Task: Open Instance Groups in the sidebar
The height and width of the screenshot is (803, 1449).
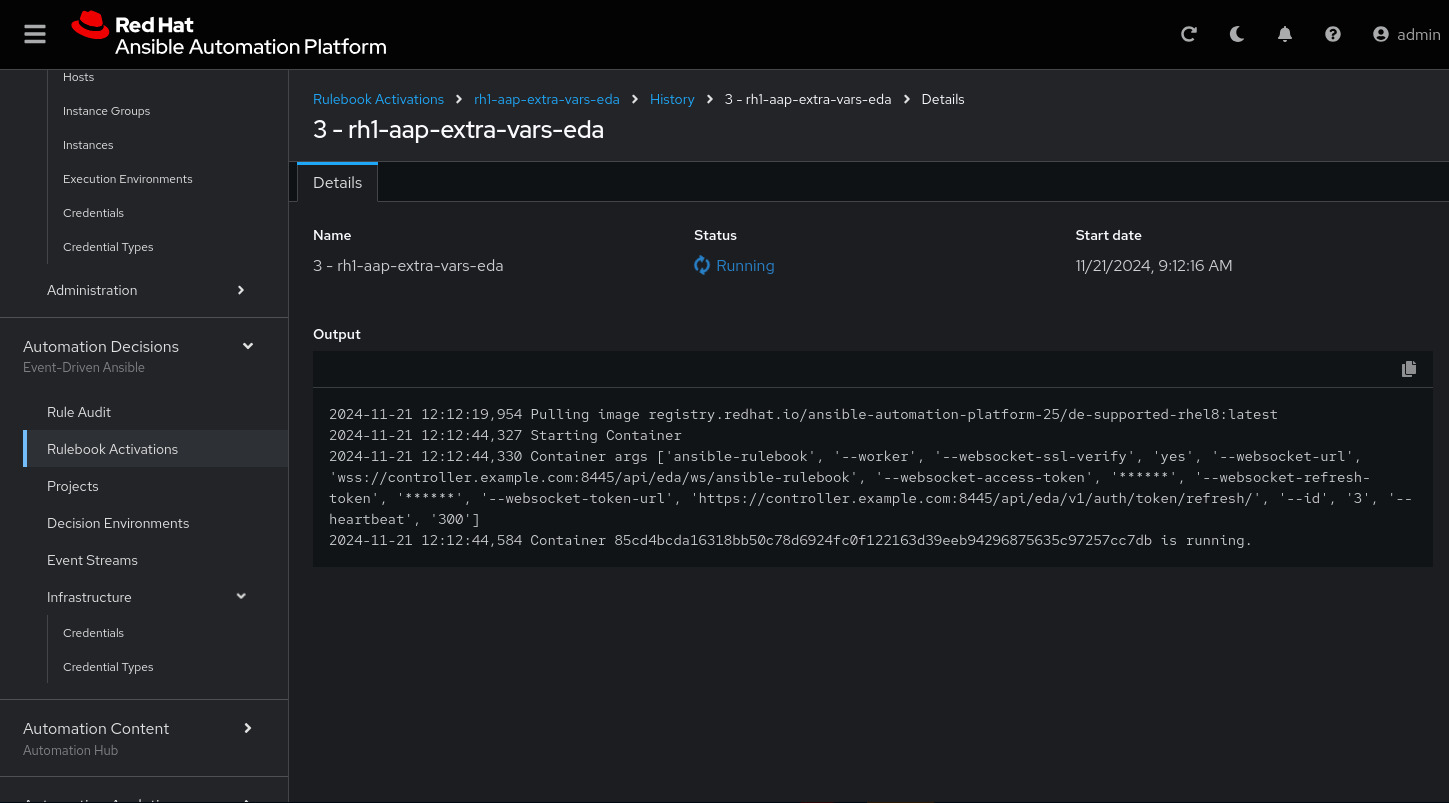Action: (x=106, y=111)
